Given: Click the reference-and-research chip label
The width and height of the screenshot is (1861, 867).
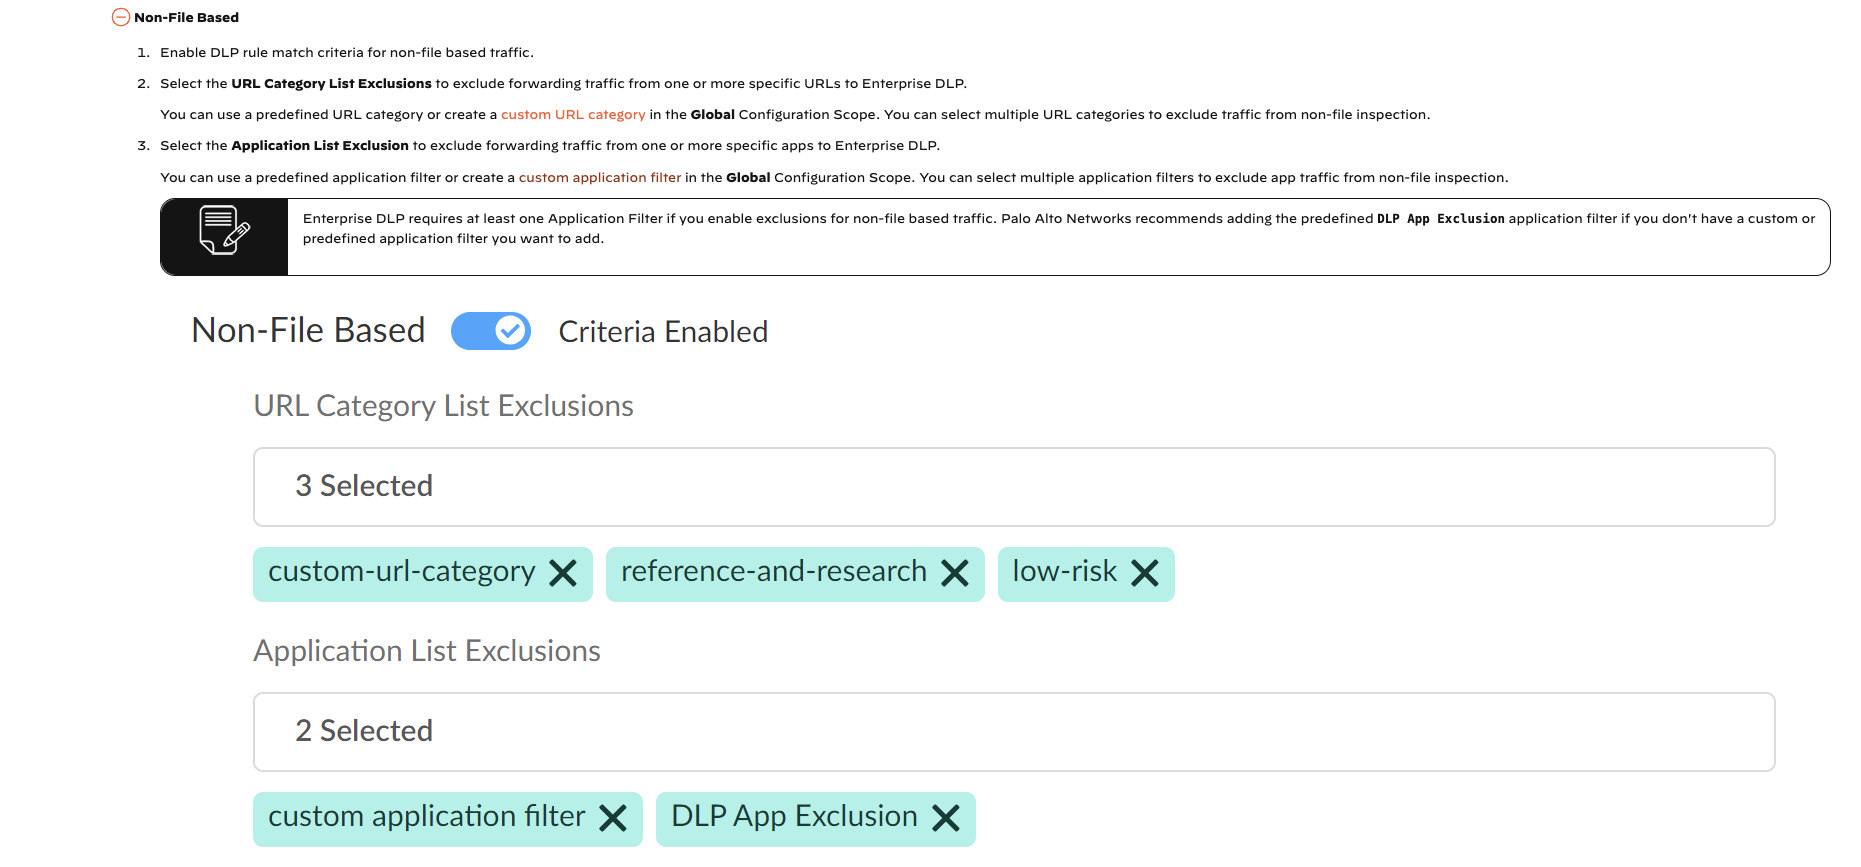Looking at the screenshot, I should point(773,571).
